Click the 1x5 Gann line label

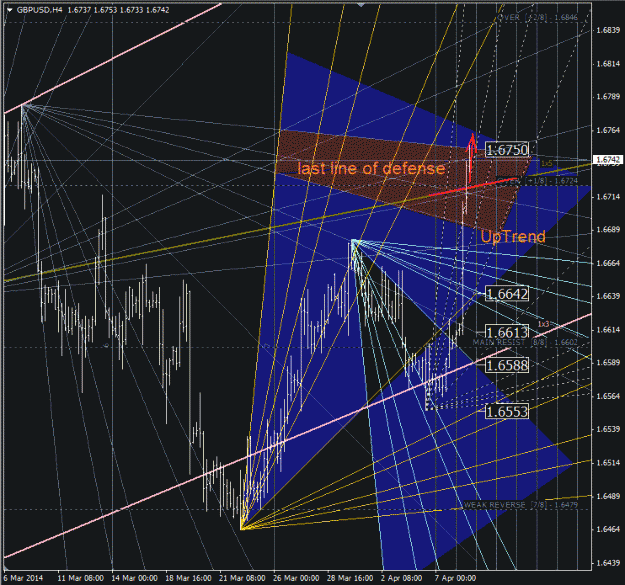click(546, 164)
